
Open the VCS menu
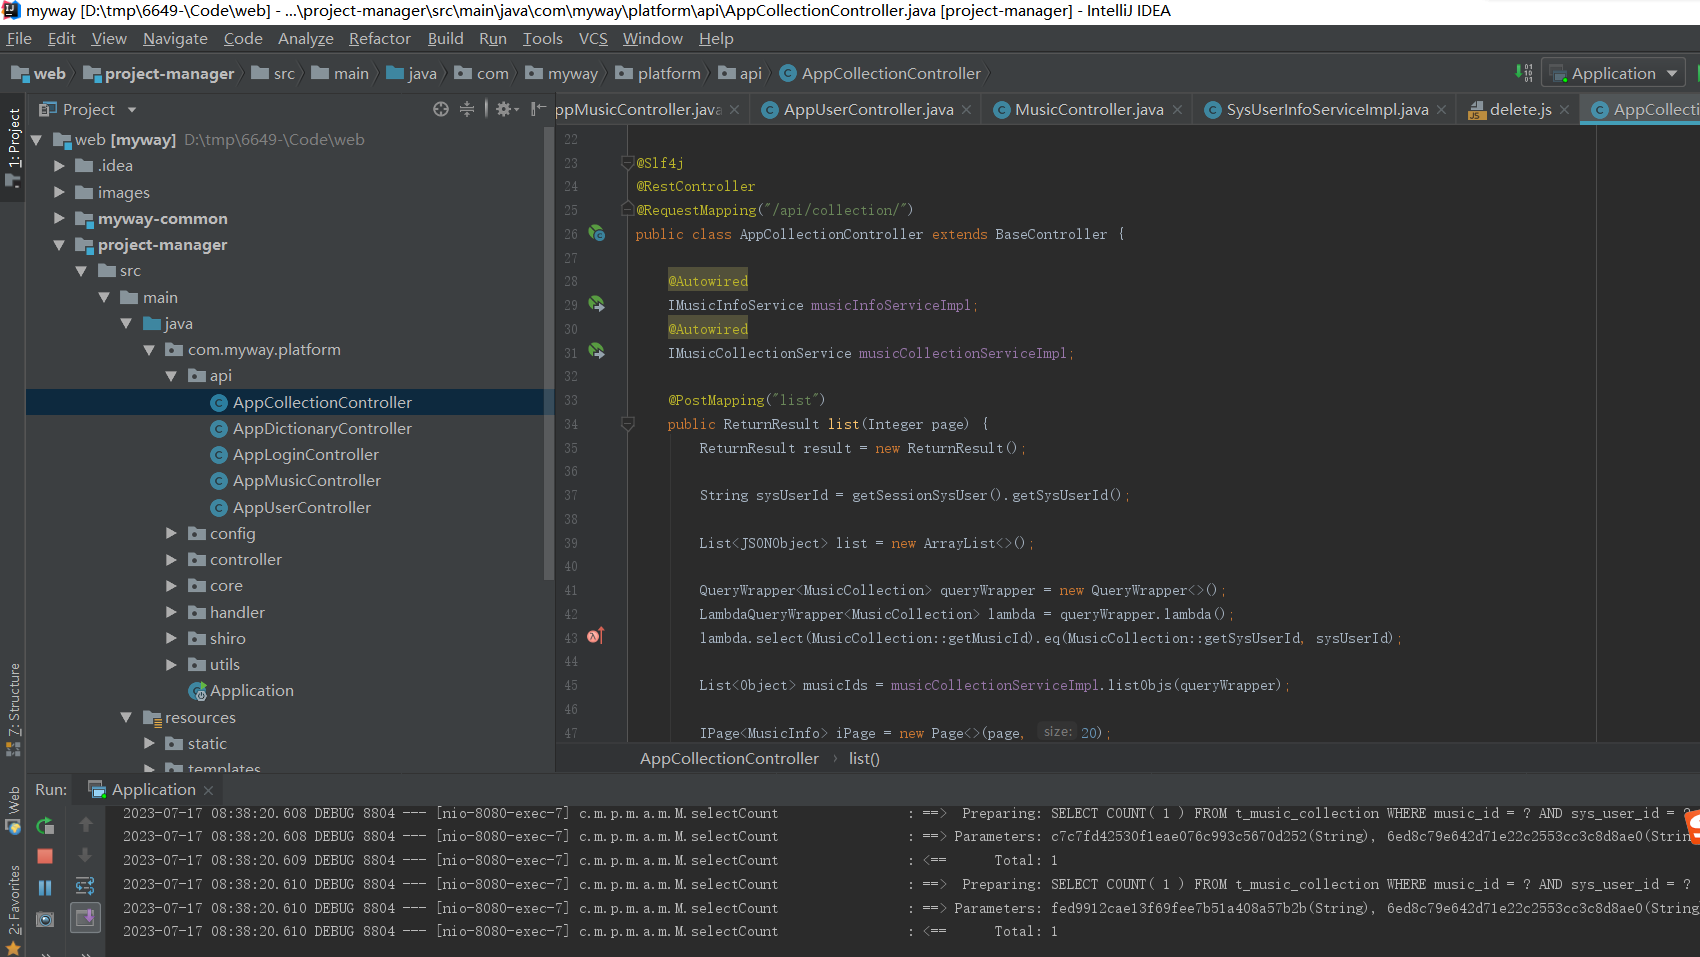point(593,39)
